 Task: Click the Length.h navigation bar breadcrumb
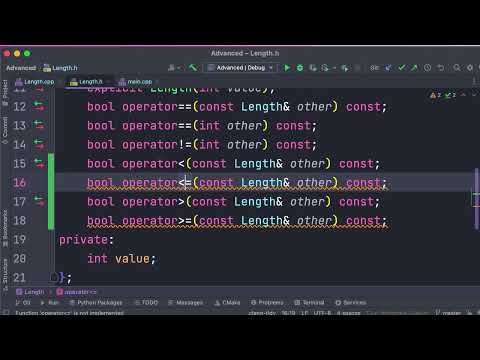coord(61,68)
